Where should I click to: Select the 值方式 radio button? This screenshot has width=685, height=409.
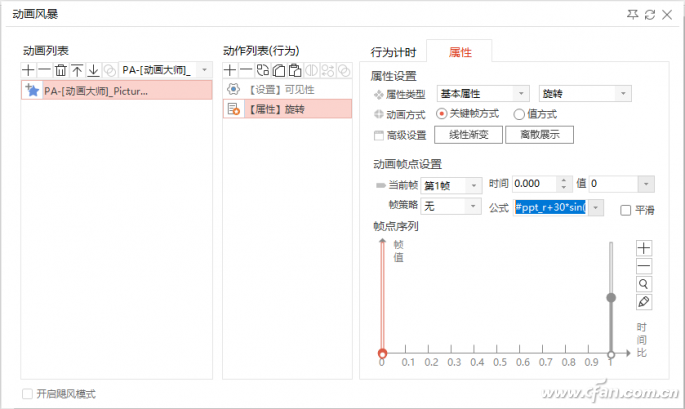pyautogui.click(x=519, y=114)
